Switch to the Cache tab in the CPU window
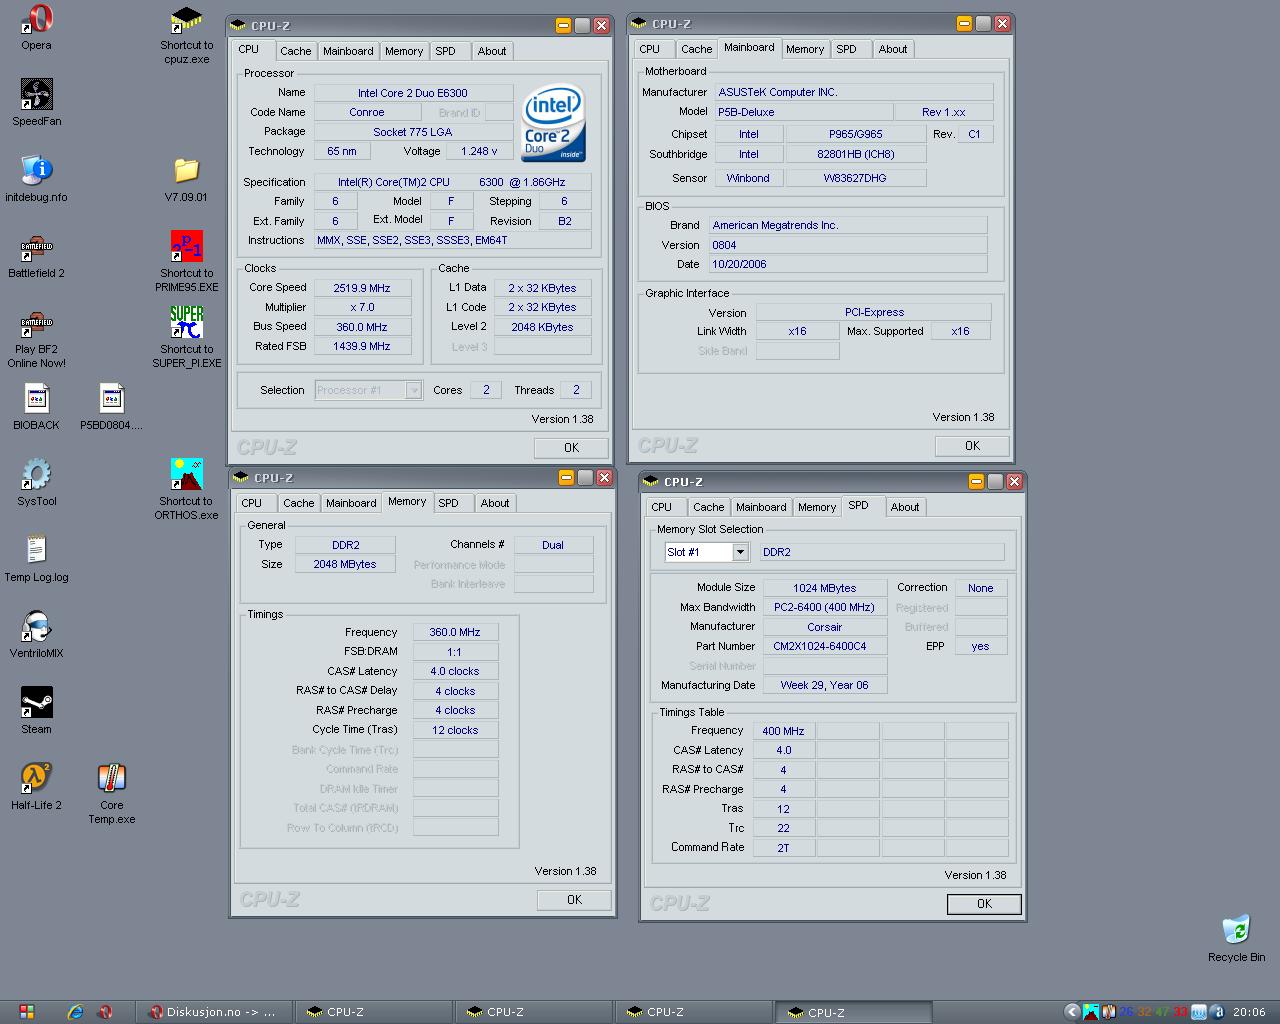1280x1024 pixels. coord(295,51)
